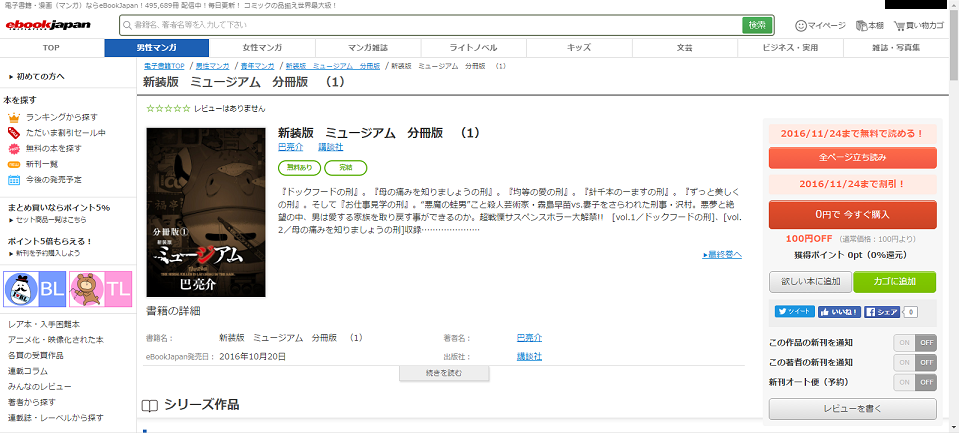Open author link 巴亮介 under title
This screenshot has width=959, height=433.
click(291, 147)
